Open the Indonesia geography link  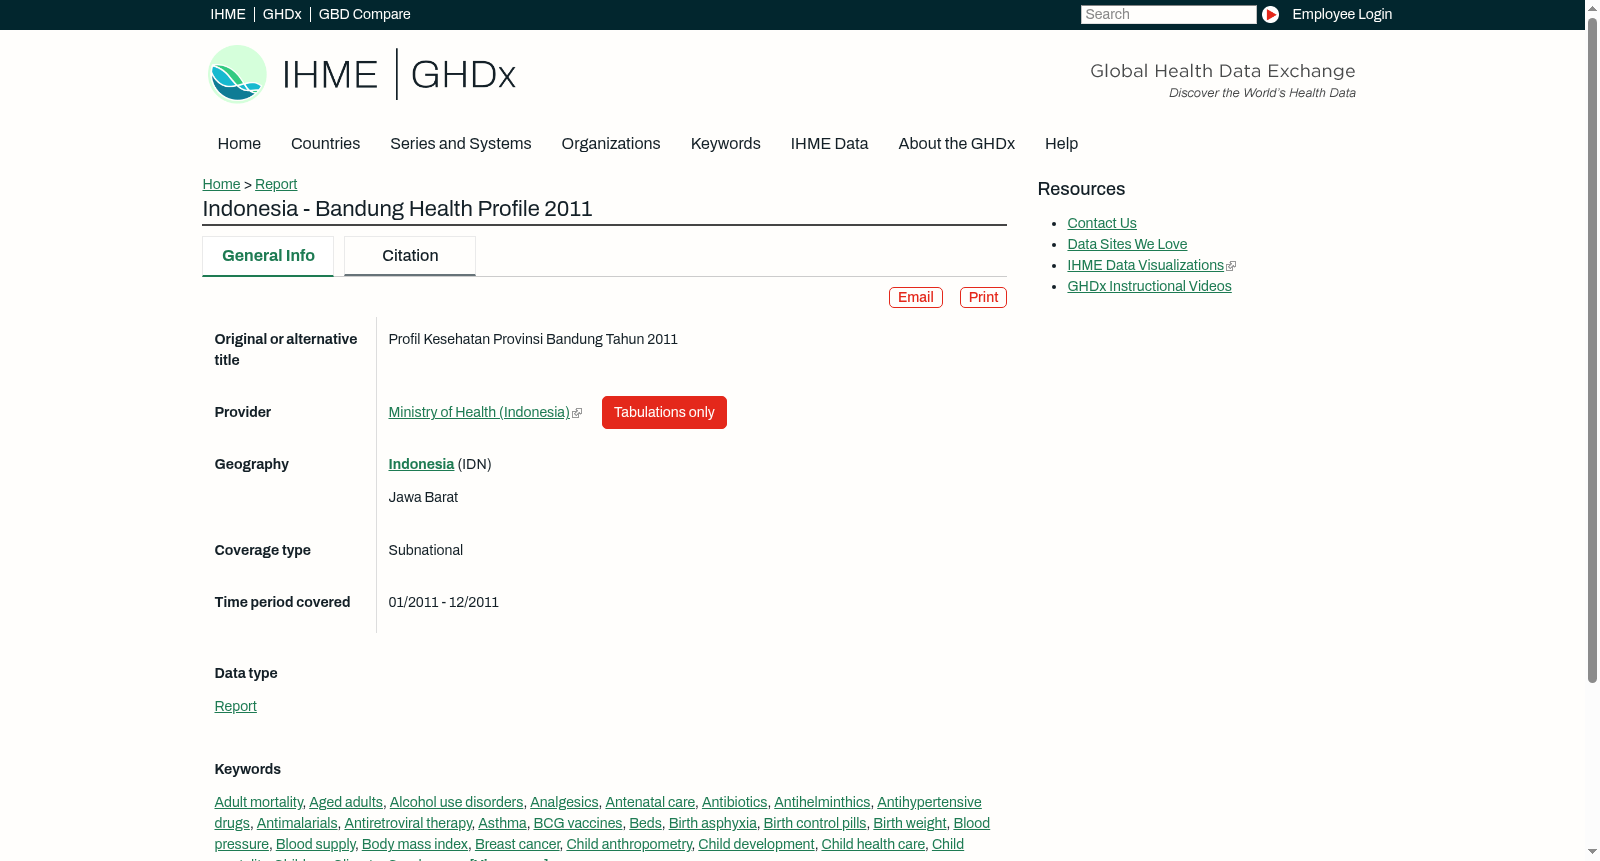point(421,464)
